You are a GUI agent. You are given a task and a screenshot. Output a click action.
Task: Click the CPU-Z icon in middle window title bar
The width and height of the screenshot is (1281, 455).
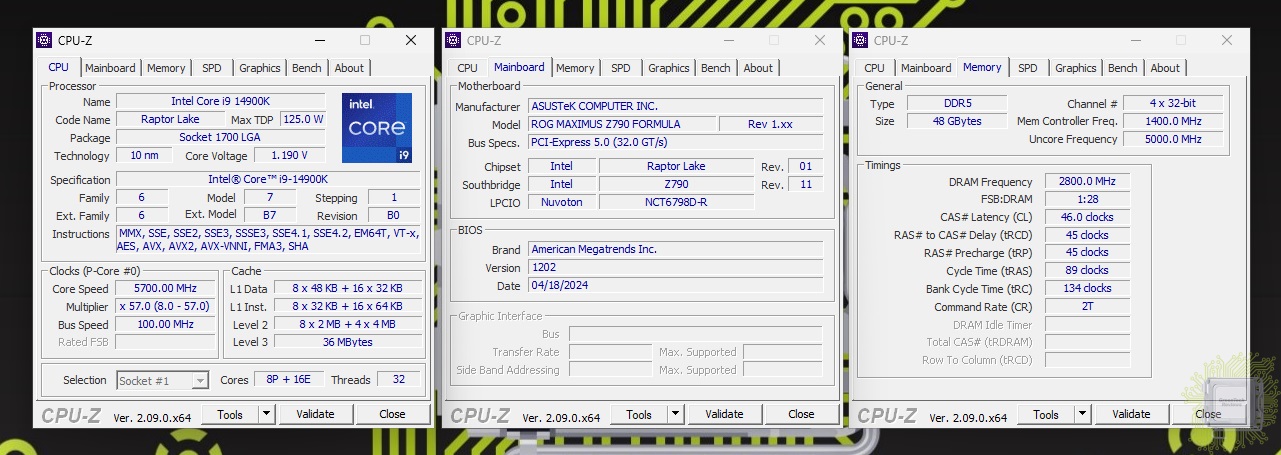(x=453, y=40)
